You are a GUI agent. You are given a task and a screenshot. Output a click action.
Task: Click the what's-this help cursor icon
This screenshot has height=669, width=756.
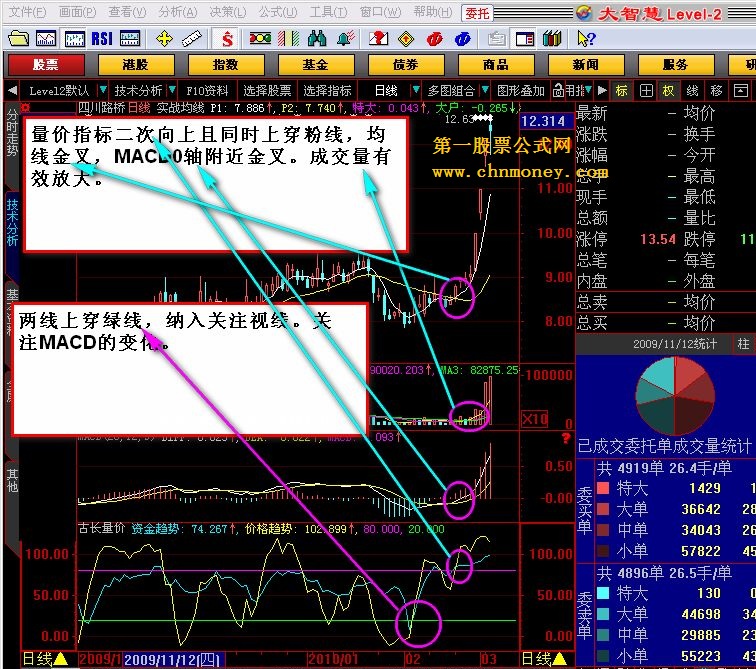point(586,39)
